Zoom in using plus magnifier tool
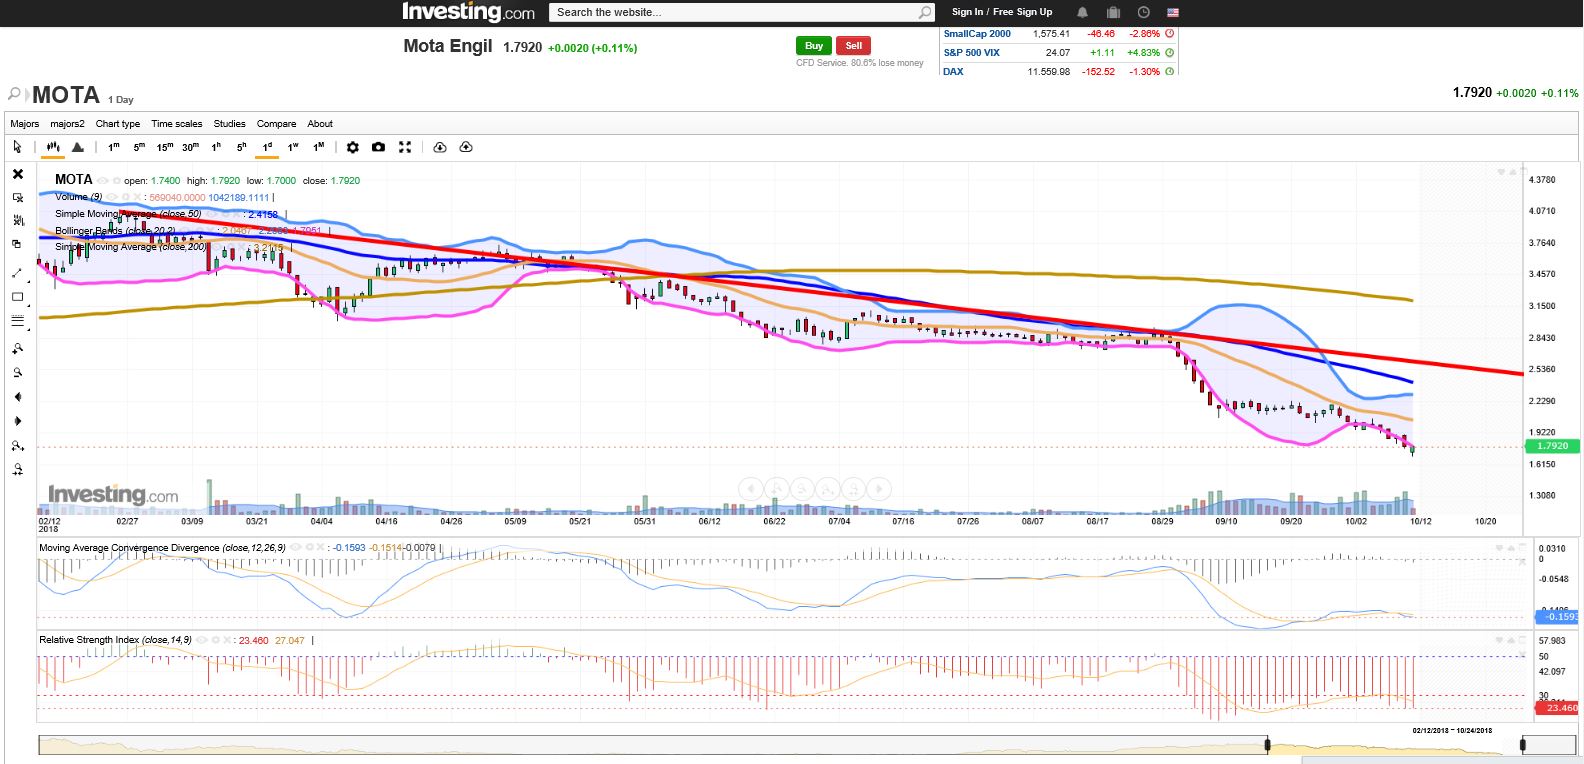 [18, 348]
